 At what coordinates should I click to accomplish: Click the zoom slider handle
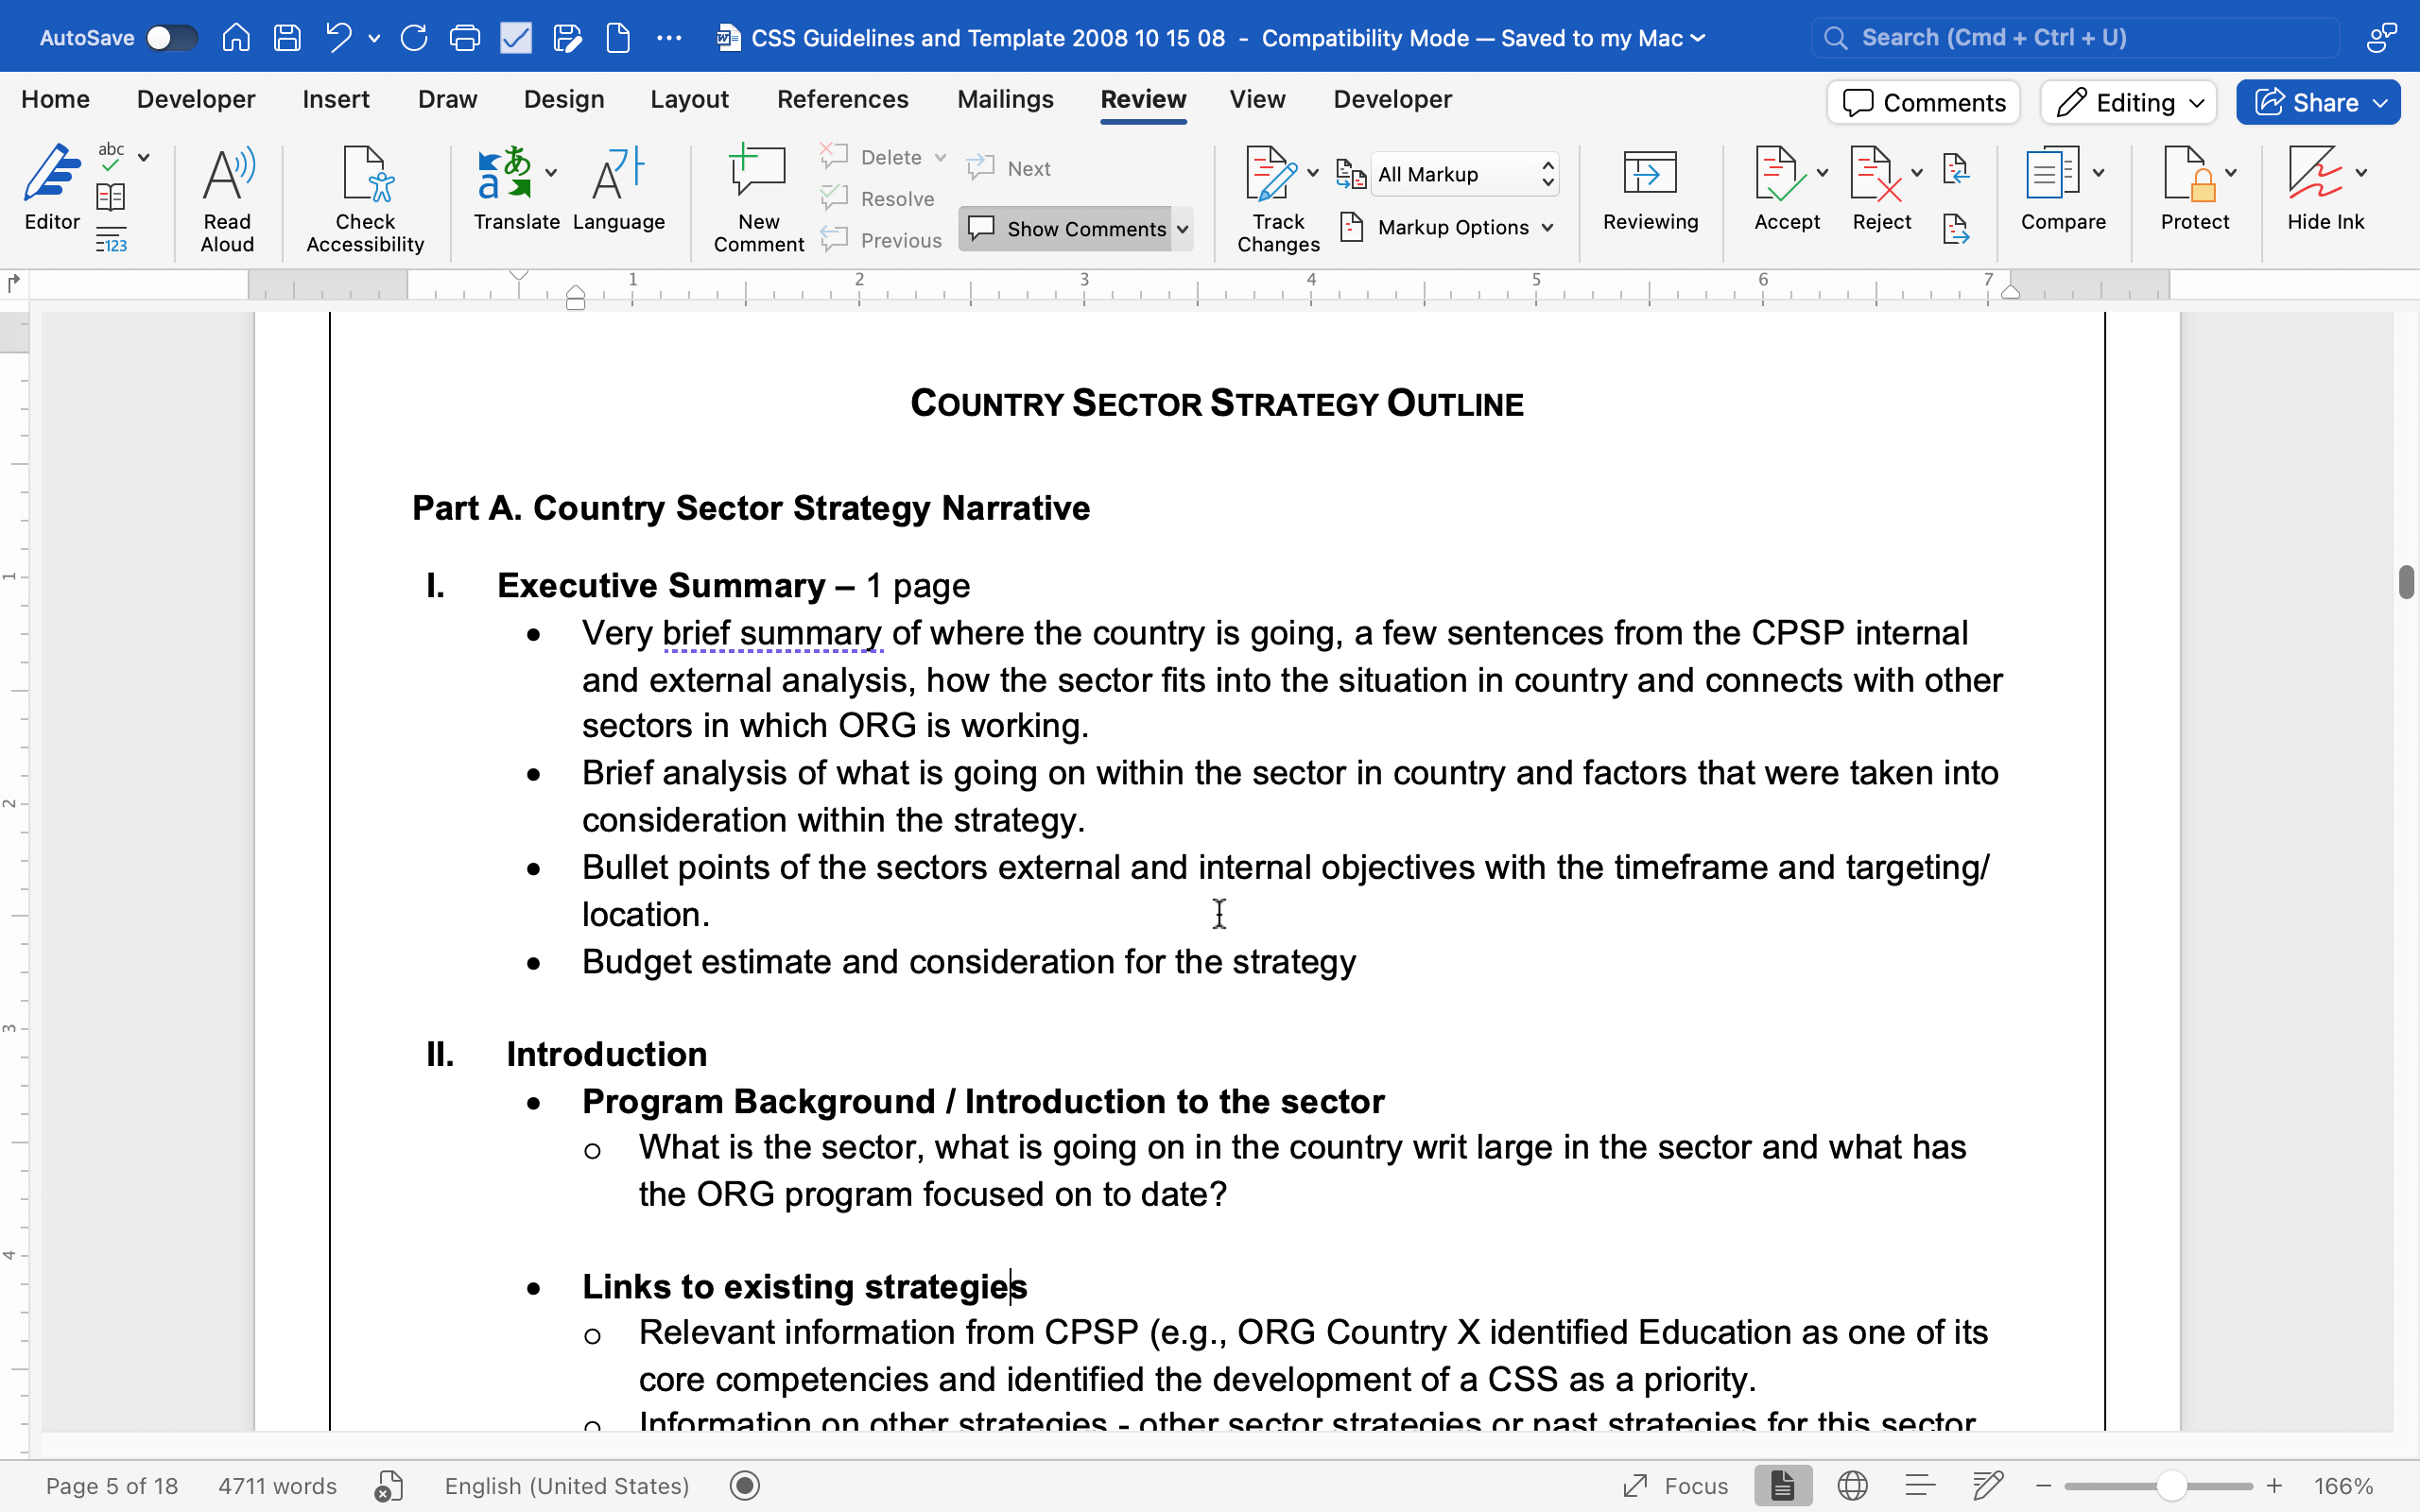tap(2170, 1486)
